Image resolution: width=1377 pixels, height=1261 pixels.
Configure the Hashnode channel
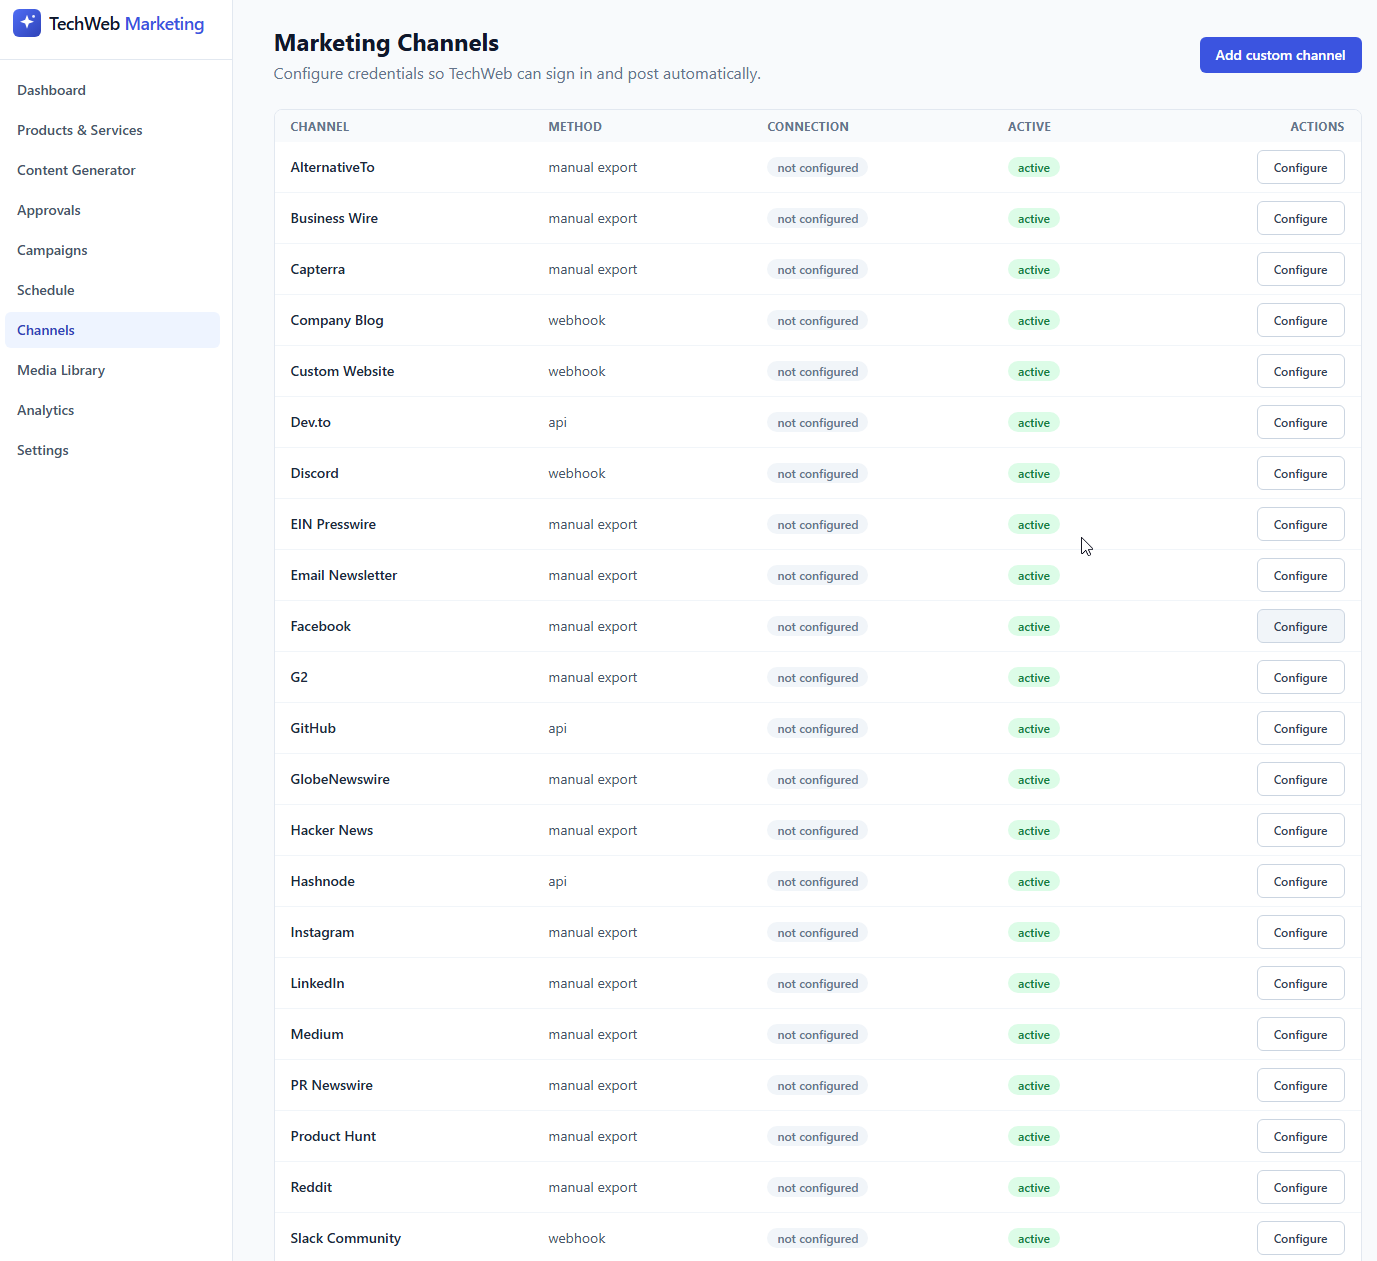click(1300, 882)
